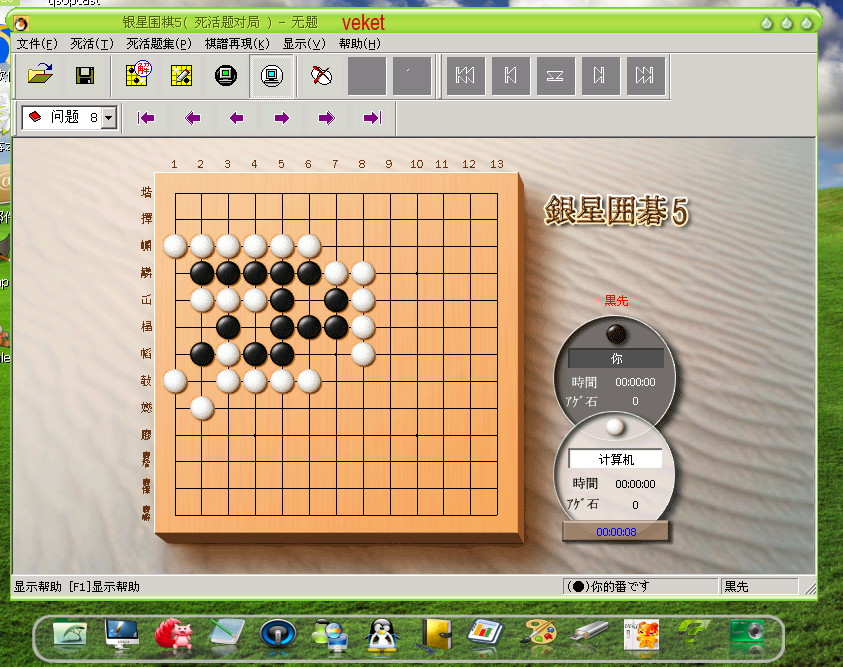Place a stone at column 7, row 7
The width and height of the screenshot is (843, 667).
click(336, 354)
